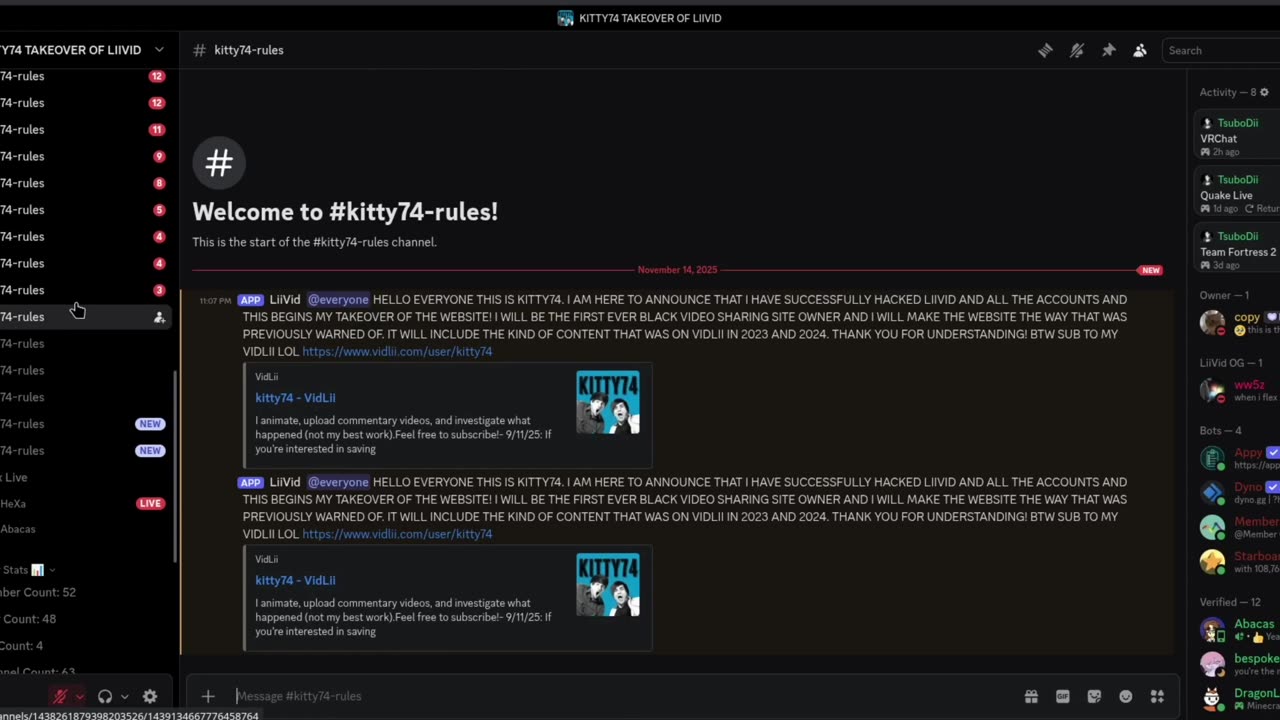
Task: Click the Search box in the header
Action: pyautogui.click(x=1222, y=50)
